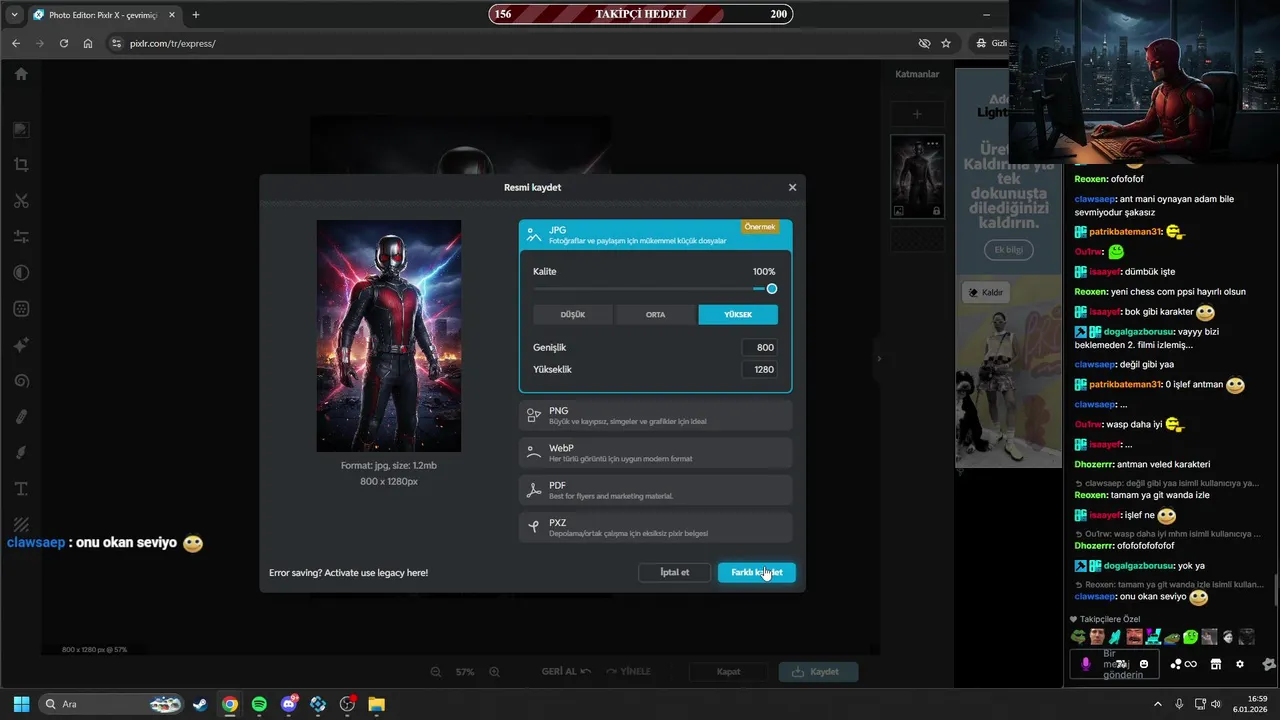Choose the PXZ format option
Screen dimensions: 1280x720
click(655, 527)
